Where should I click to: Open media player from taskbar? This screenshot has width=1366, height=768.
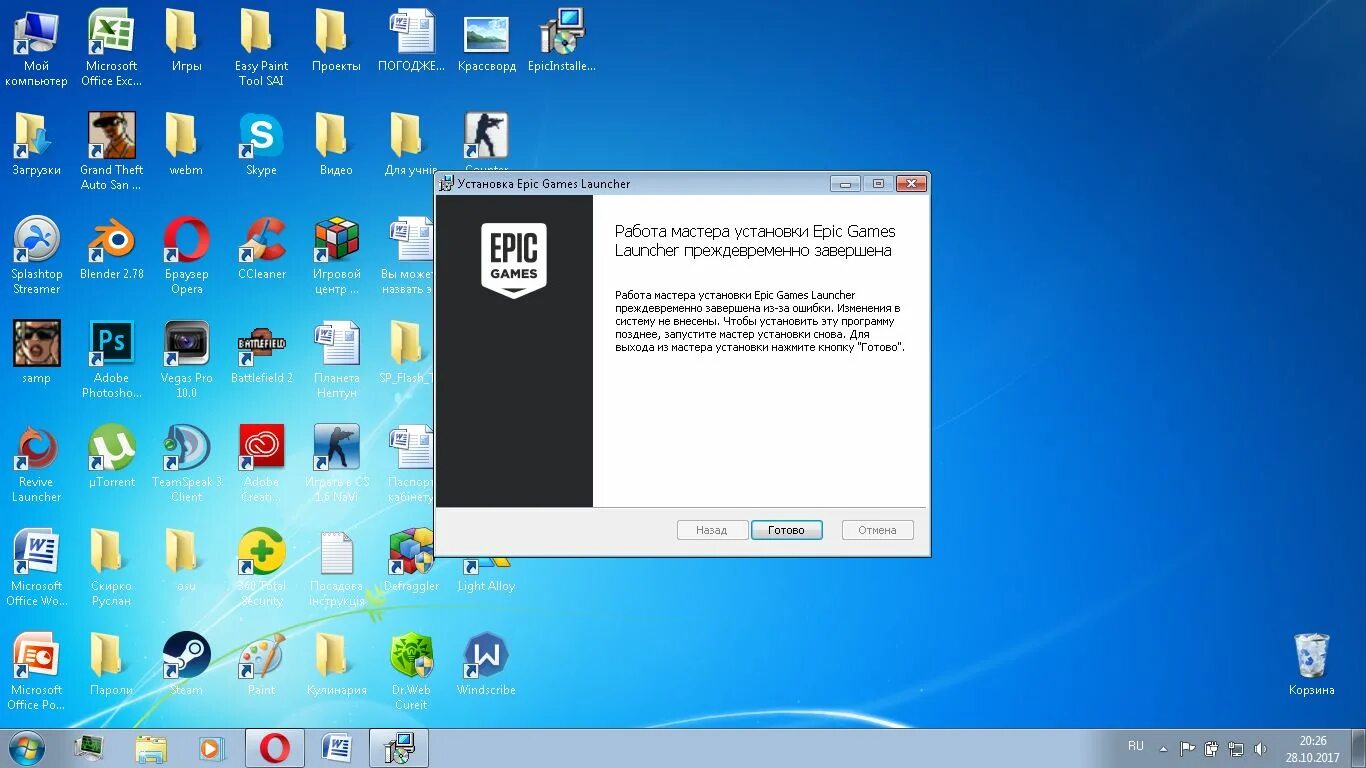click(211, 748)
